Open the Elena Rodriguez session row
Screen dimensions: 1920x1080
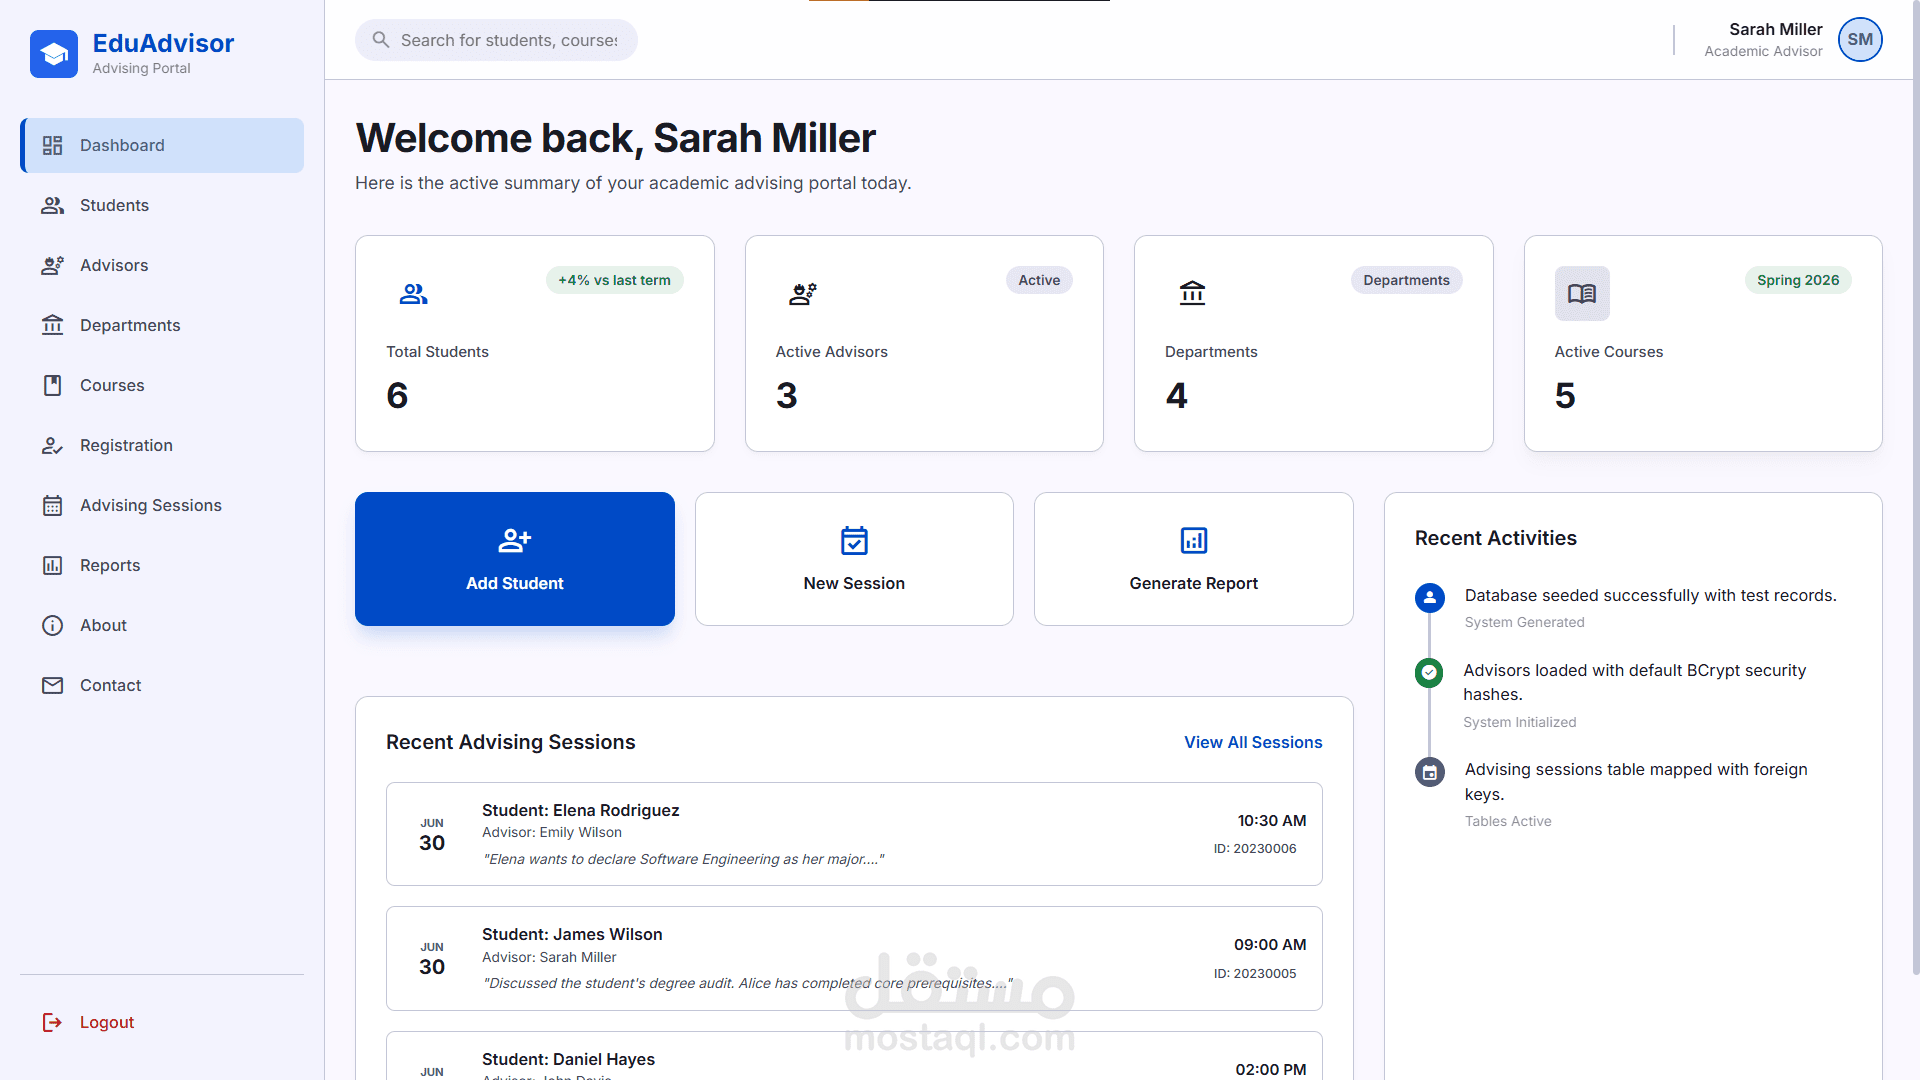click(854, 834)
